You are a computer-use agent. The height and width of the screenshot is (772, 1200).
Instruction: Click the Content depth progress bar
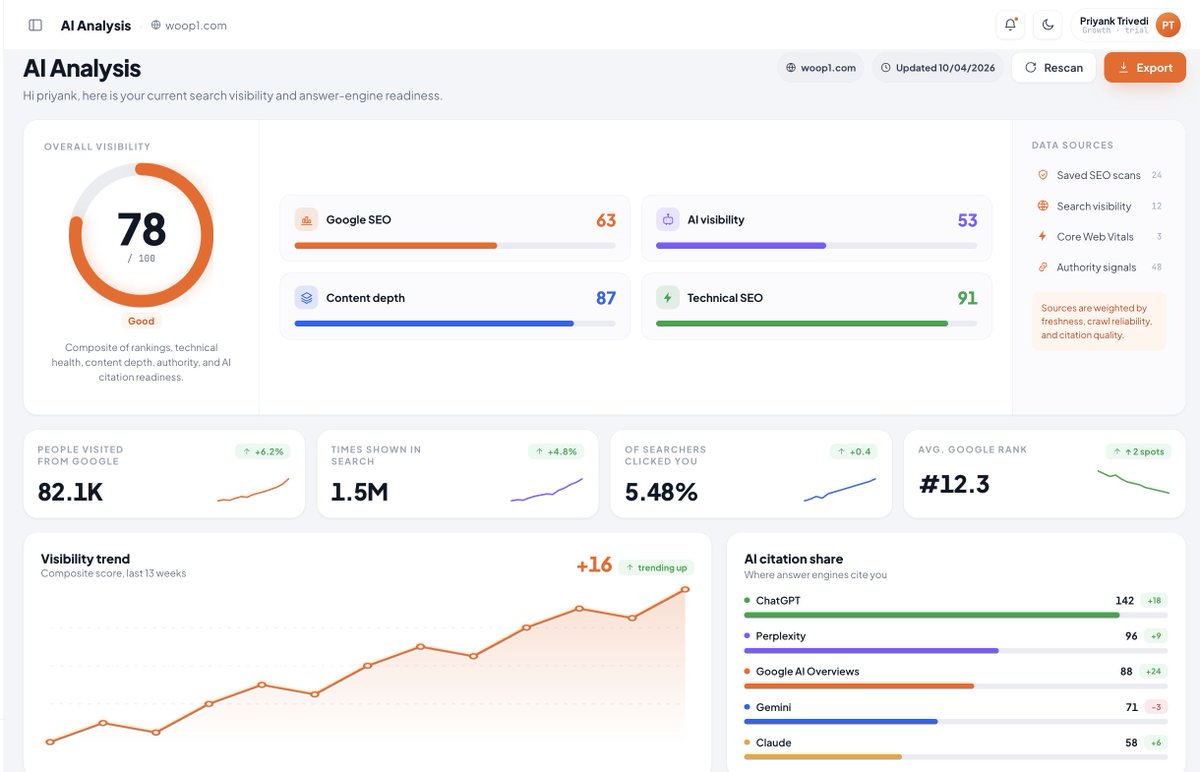(x=455, y=324)
